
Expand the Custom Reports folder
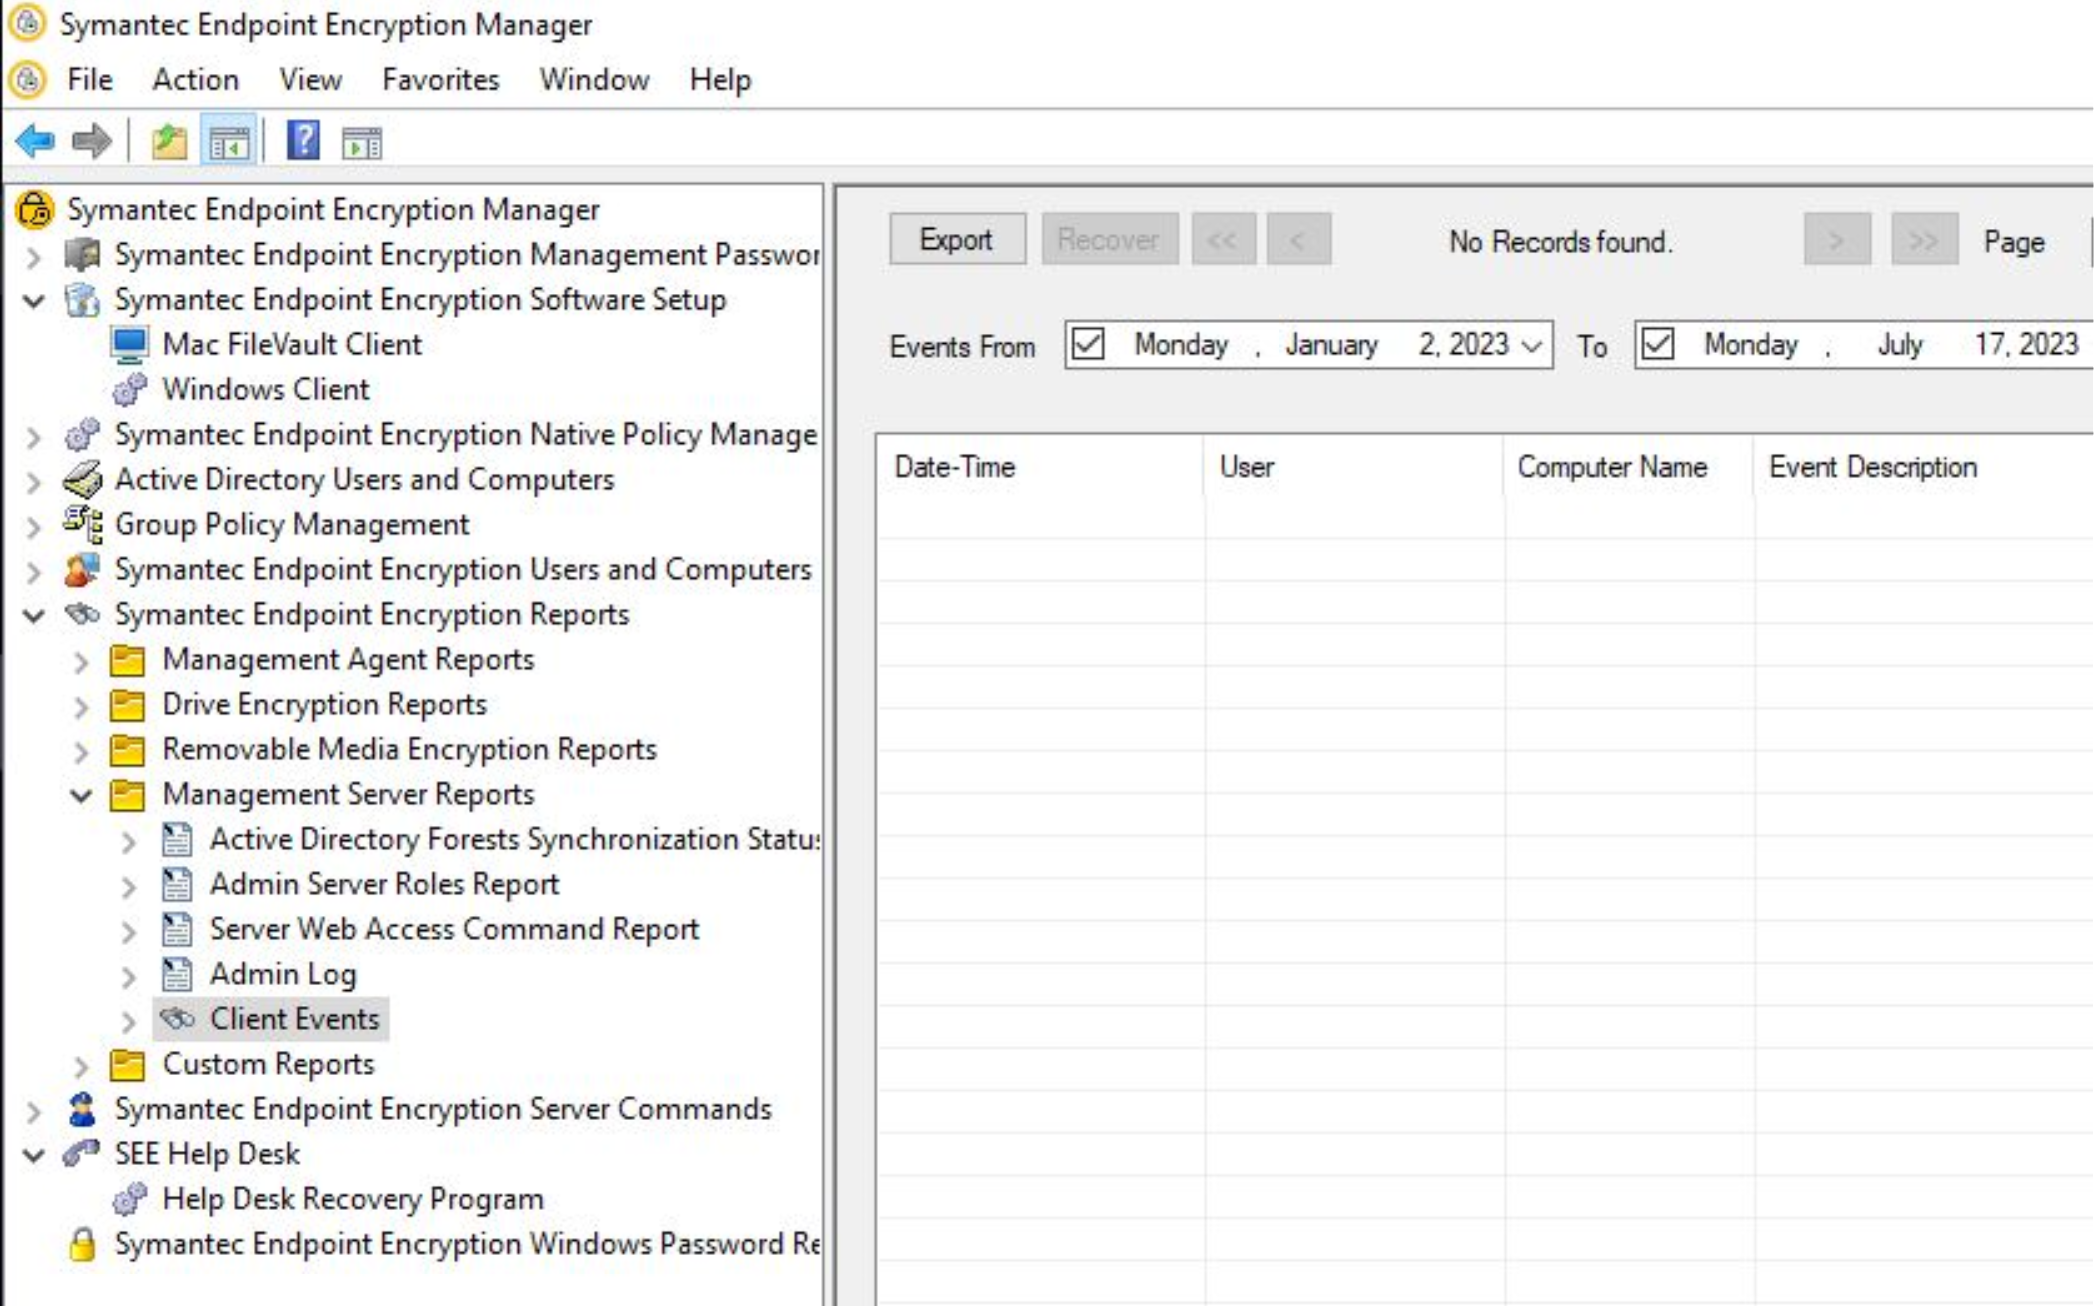click(82, 1067)
